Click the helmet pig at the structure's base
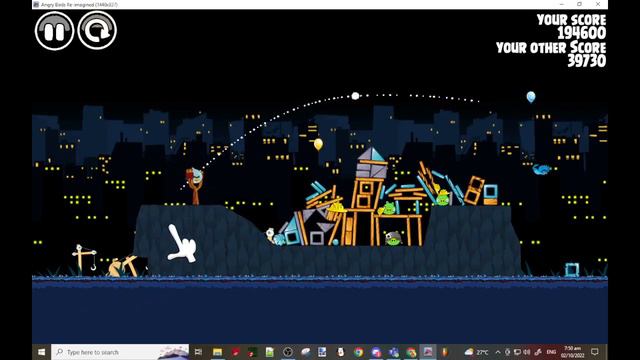The width and height of the screenshot is (640, 360). click(x=393, y=238)
